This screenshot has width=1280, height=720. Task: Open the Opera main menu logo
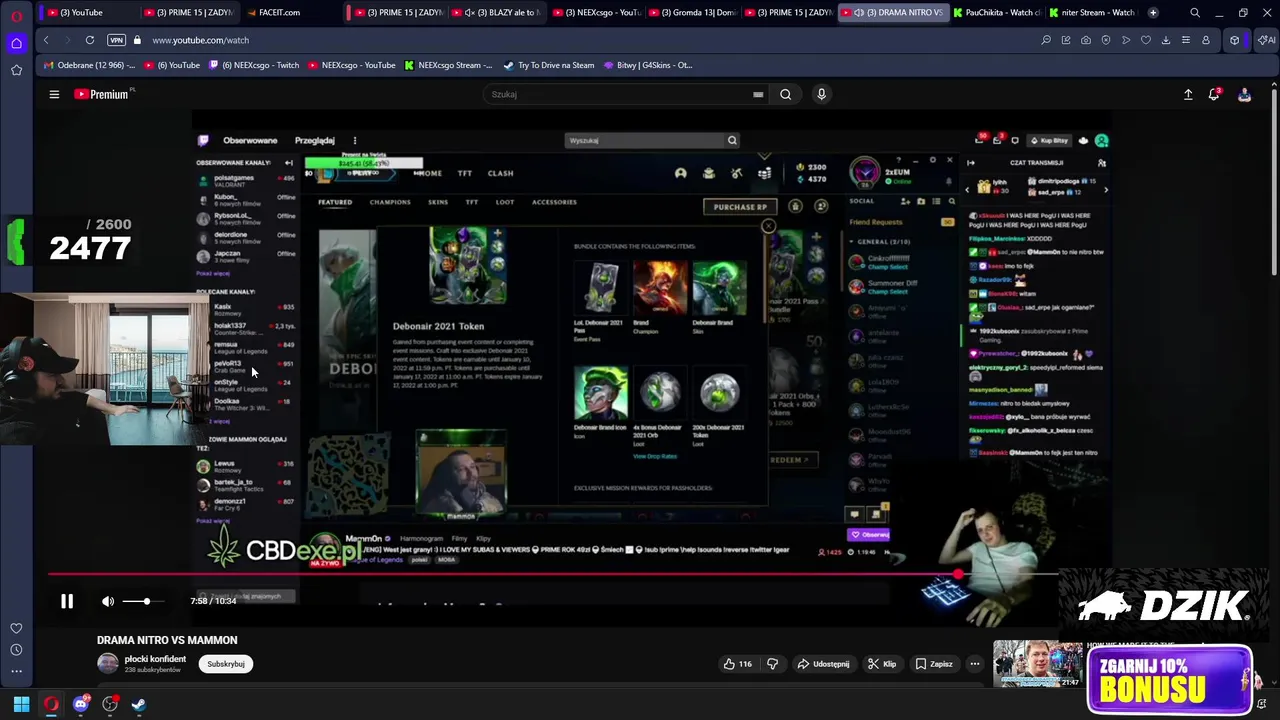coord(16,16)
